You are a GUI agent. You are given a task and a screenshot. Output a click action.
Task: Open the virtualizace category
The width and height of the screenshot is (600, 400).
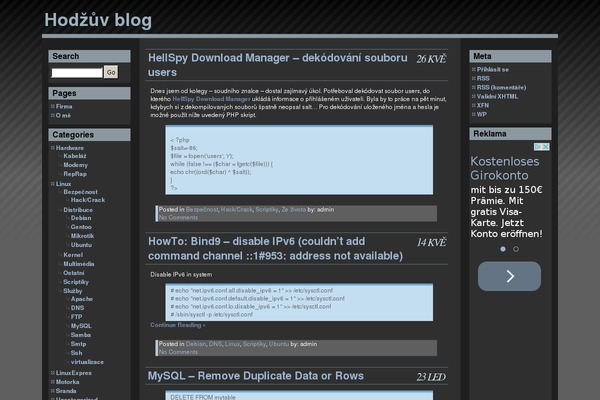(x=87, y=362)
